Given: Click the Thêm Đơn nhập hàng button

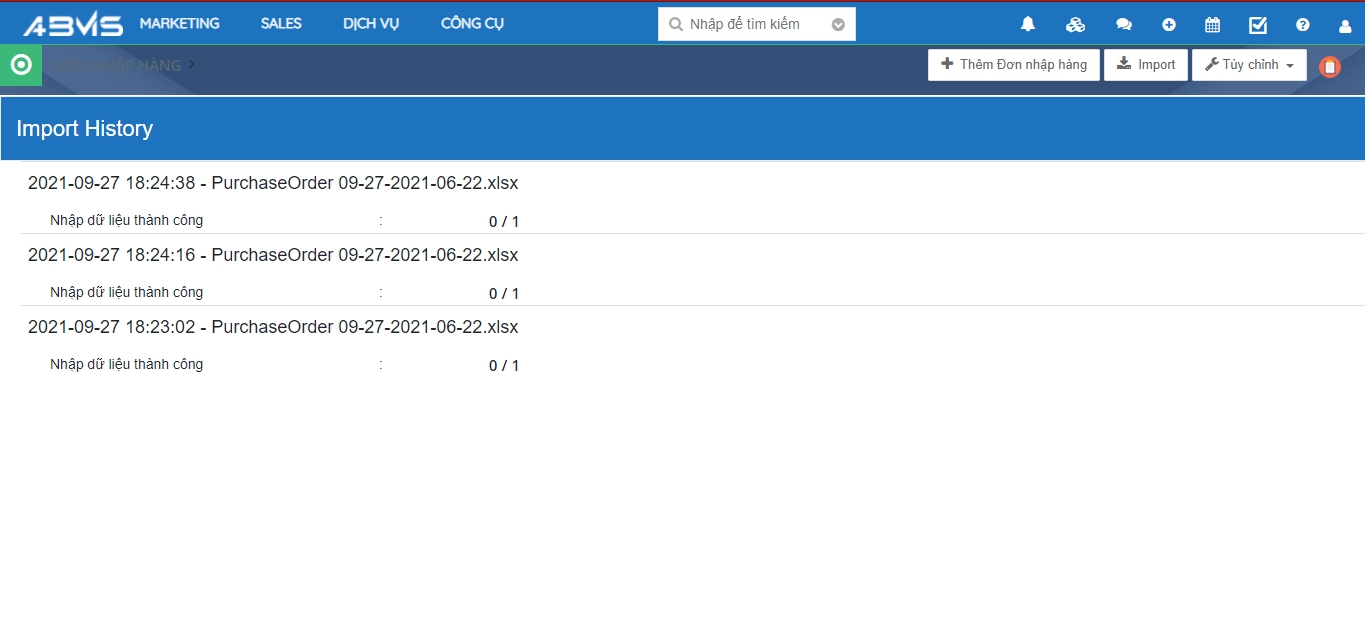Looking at the screenshot, I should pos(1013,65).
